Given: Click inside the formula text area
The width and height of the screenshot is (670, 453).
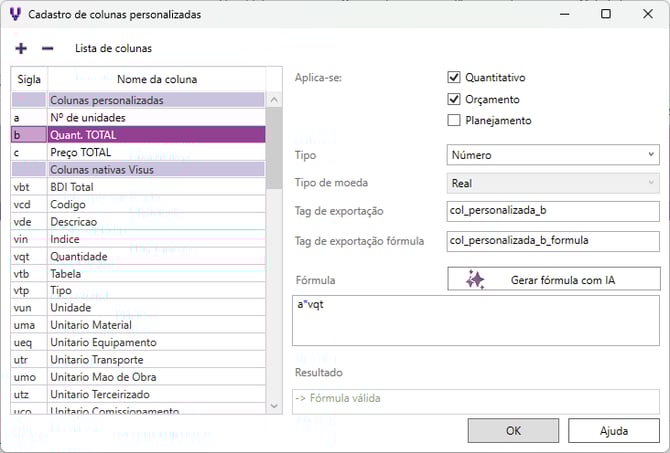Looking at the screenshot, I should [x=475, y=320].
